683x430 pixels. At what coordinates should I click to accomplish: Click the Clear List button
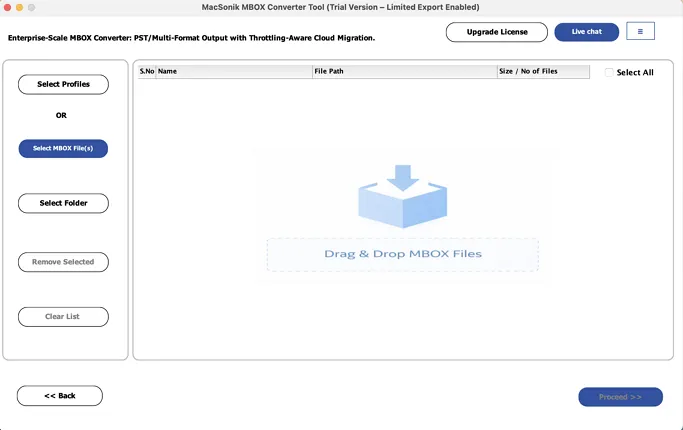[x=63, y=317]
